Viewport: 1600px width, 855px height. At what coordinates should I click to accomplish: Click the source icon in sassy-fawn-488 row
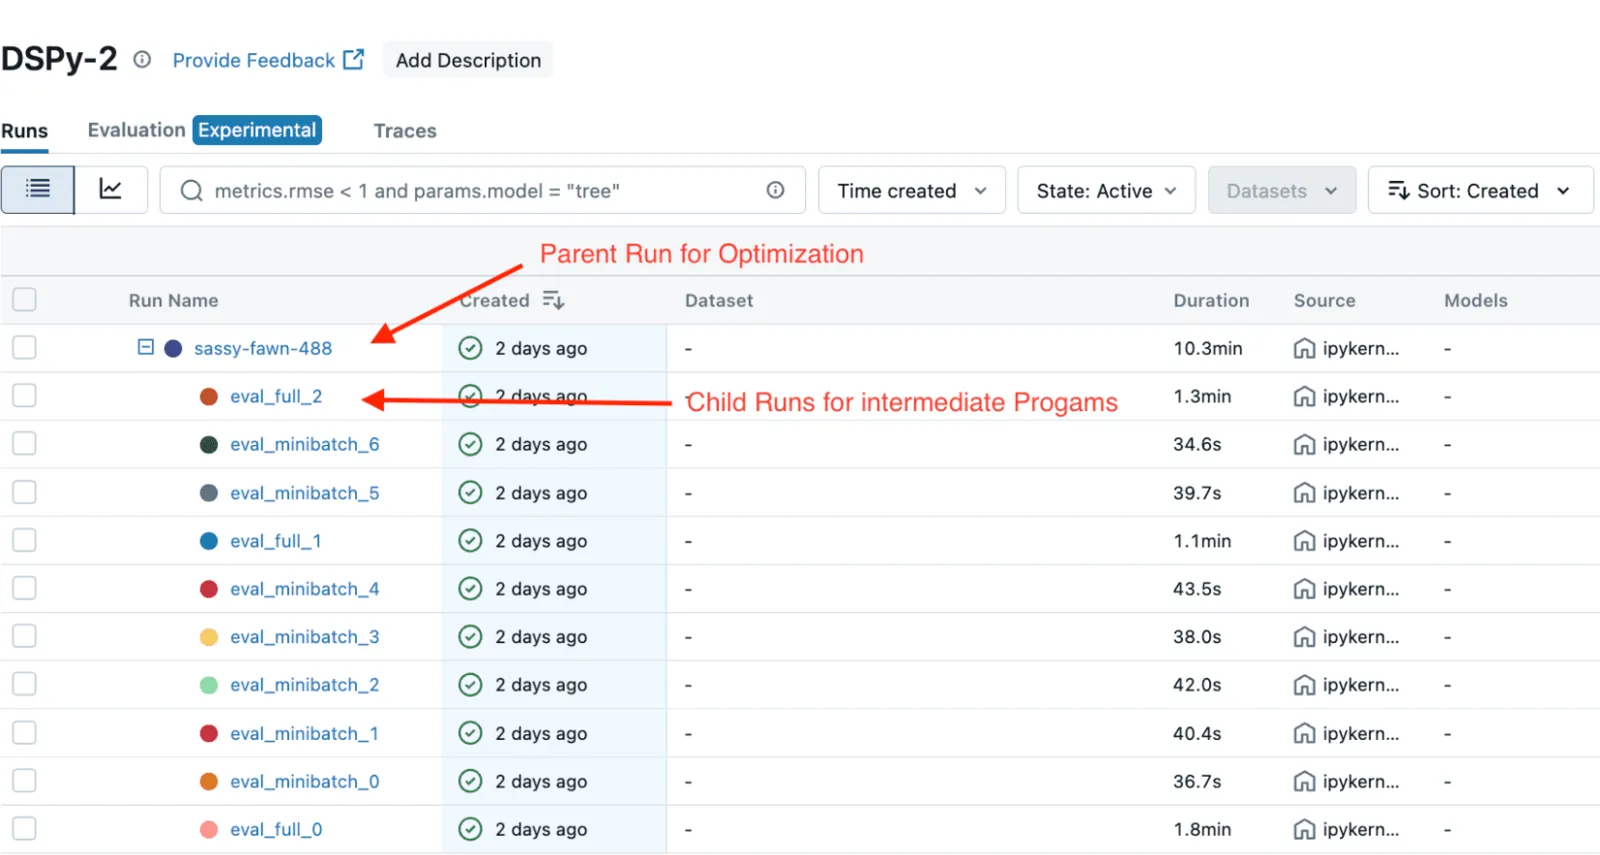1304,348
